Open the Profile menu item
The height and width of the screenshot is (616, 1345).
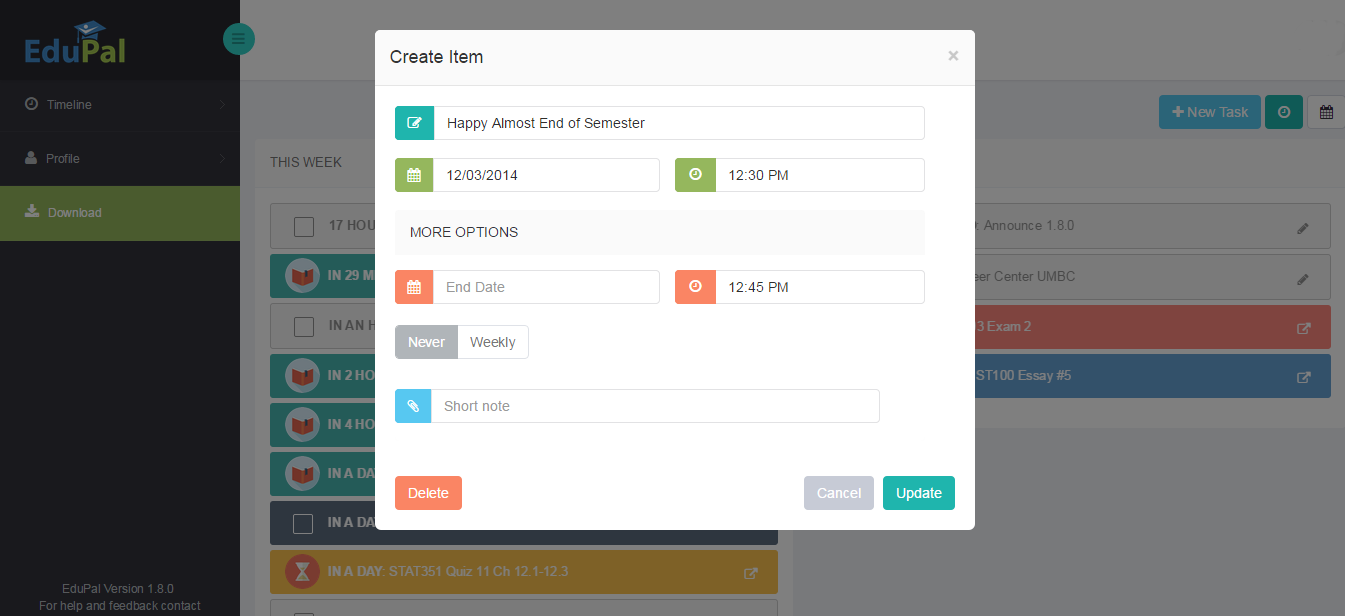tap(120, 159)
